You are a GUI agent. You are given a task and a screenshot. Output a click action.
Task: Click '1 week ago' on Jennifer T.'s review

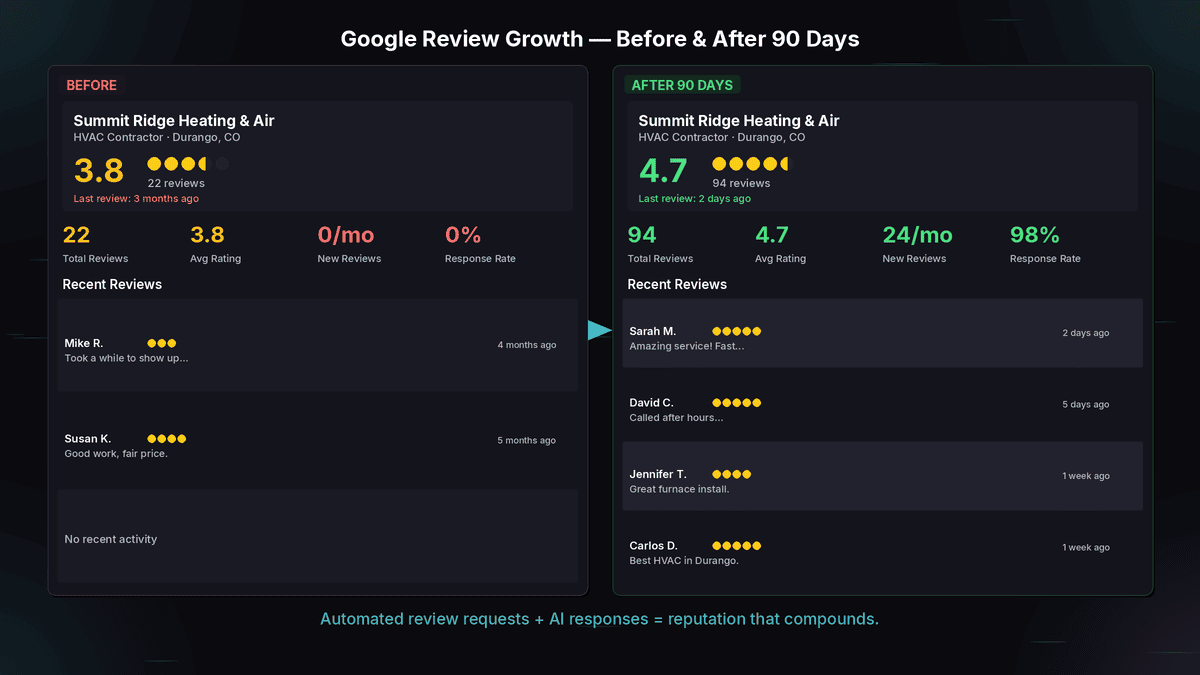click(x=1086, y=476)
